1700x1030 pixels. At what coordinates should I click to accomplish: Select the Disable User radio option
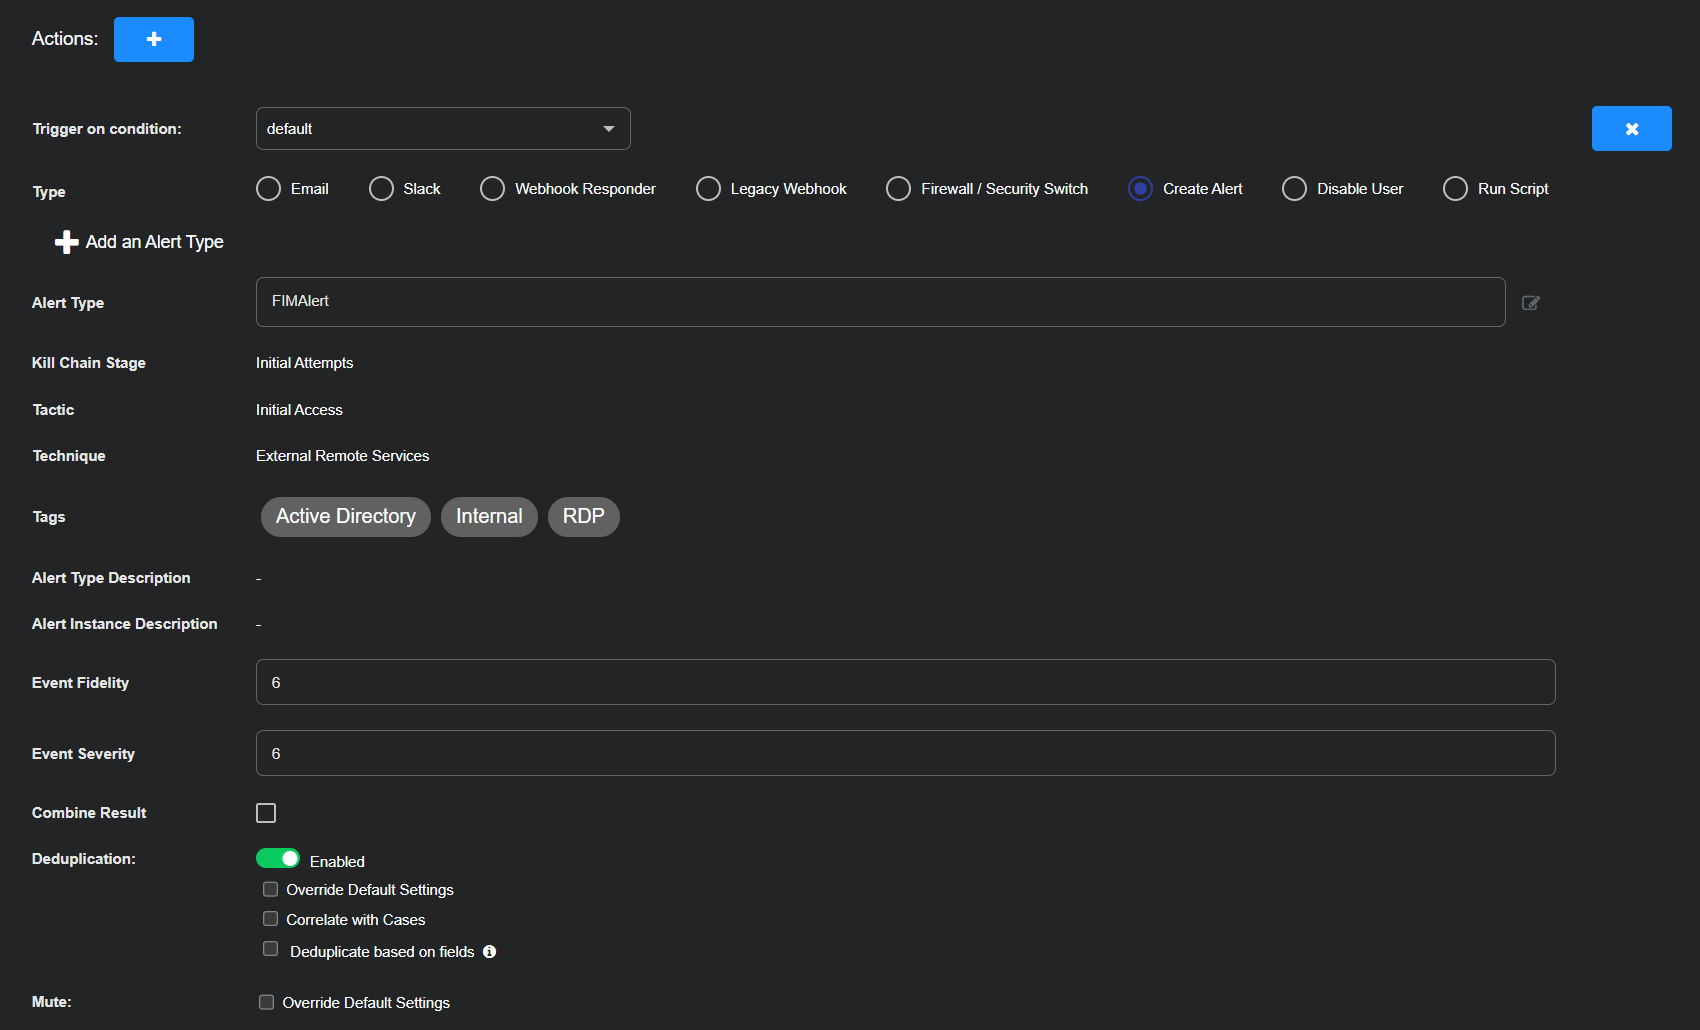(x=1294, y=189)
